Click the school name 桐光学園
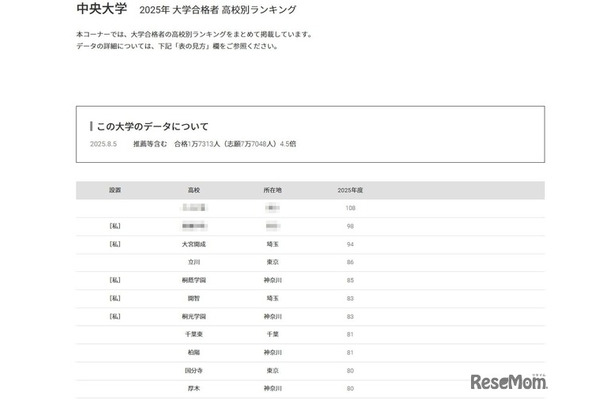The height and width of the screenshot is (400, 610). [194, 316]
